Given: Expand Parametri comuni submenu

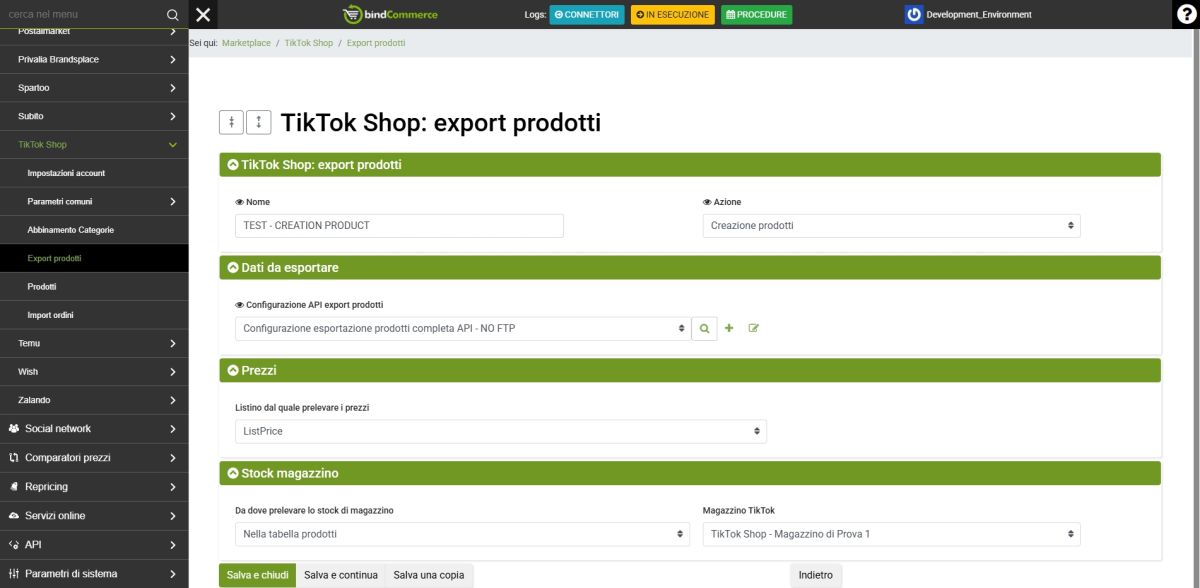Looking at the screenshot, I should 94,202.
